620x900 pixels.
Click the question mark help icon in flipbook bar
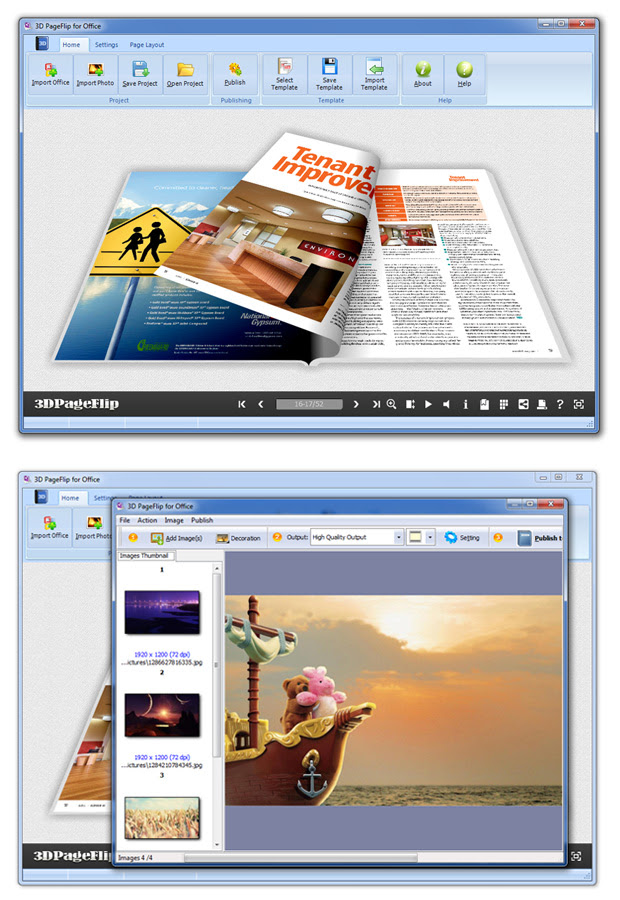[560, 405]
